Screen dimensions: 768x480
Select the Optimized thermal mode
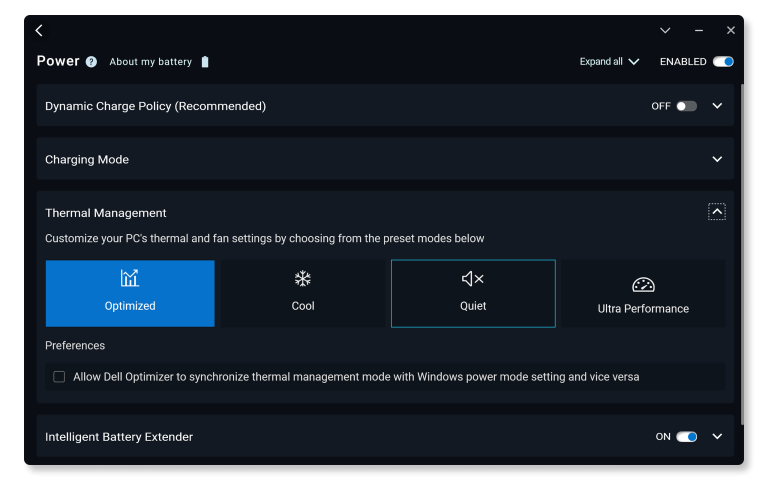click(130, 293)
